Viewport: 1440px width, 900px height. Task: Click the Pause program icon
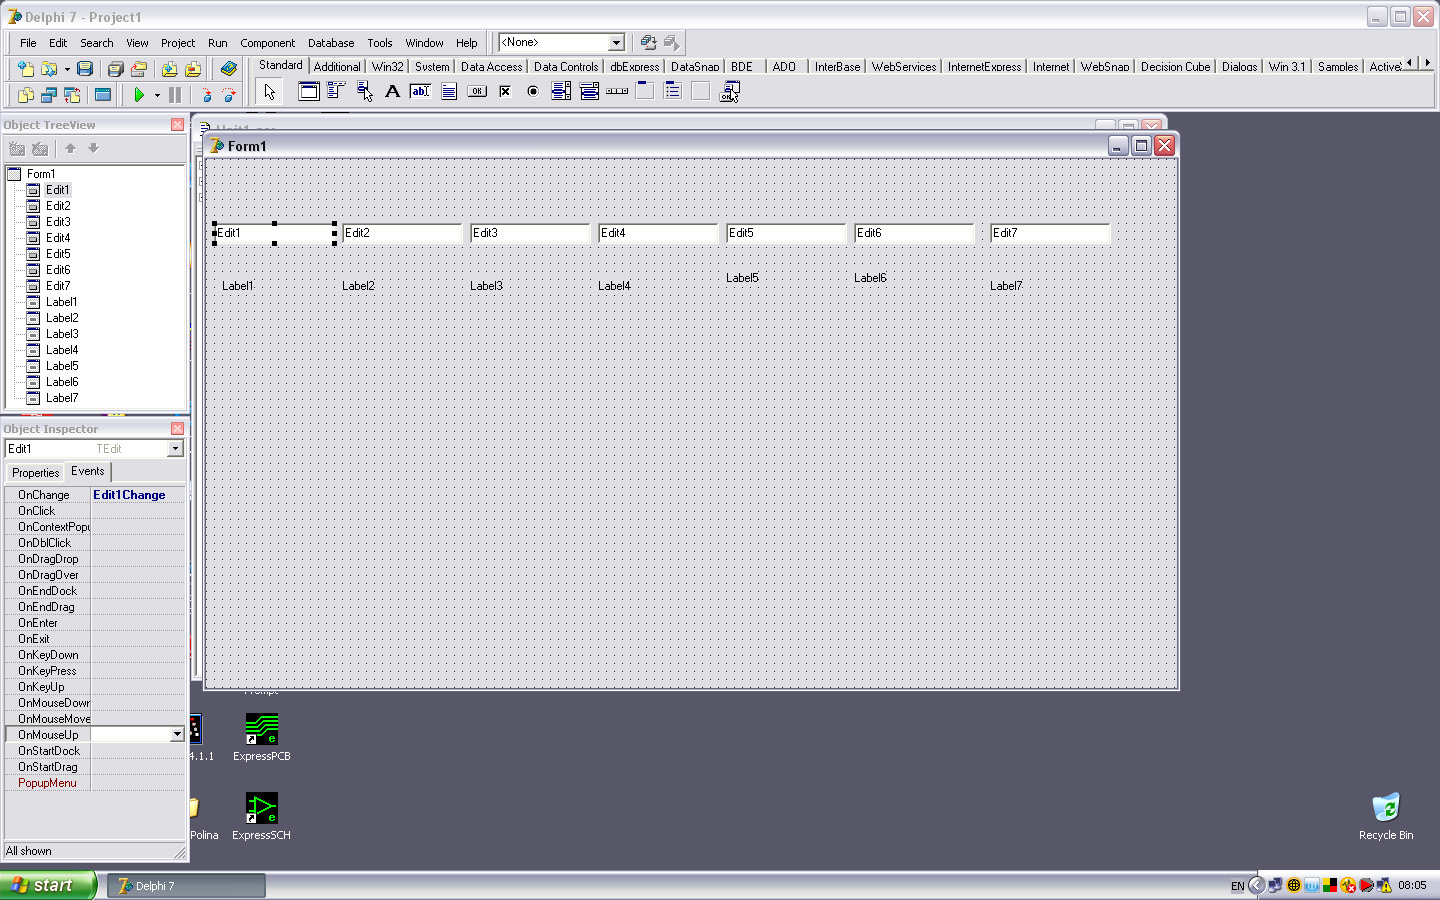click(x=175, y=95)
